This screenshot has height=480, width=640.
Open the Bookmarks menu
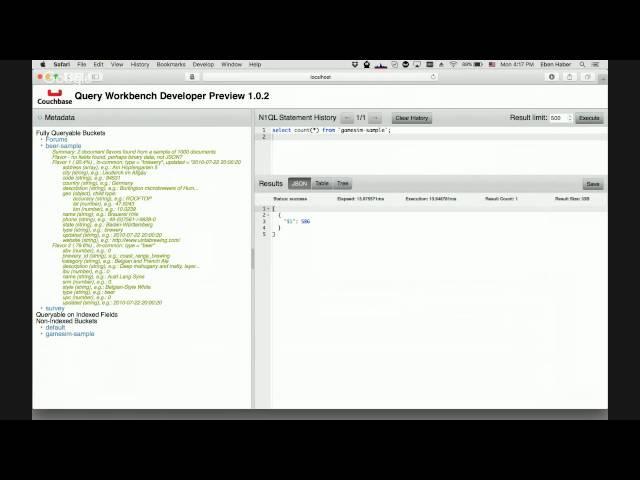coord(171,64)
